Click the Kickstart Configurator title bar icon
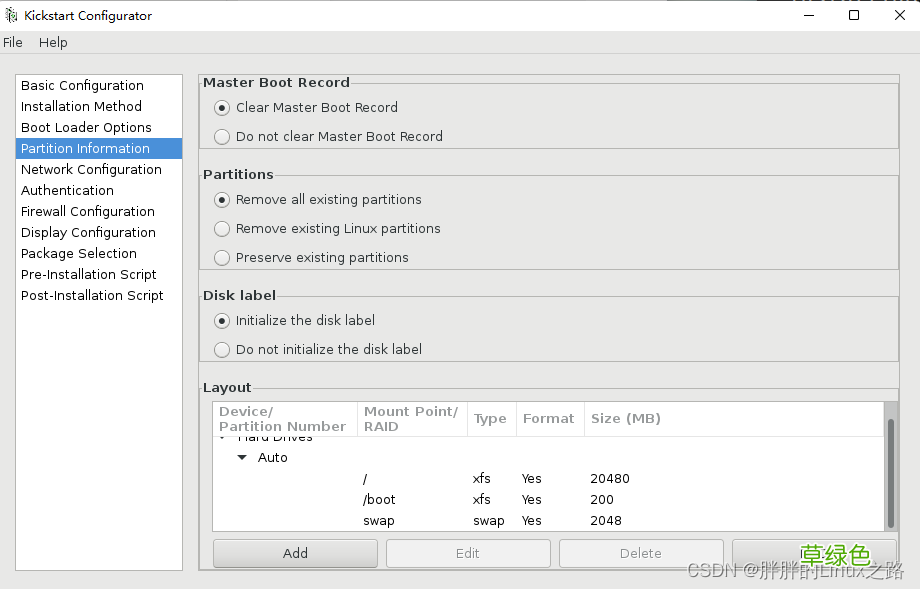The height and width of the screenshot is (589, 920). pyautogui.click(x=12, y=15)
